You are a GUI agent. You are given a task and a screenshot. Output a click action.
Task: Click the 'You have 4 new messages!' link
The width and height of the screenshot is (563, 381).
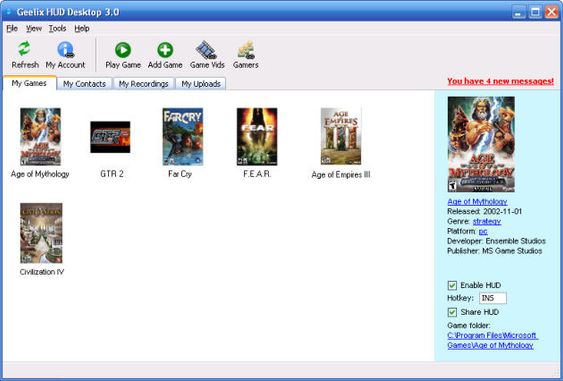[501, 81]
